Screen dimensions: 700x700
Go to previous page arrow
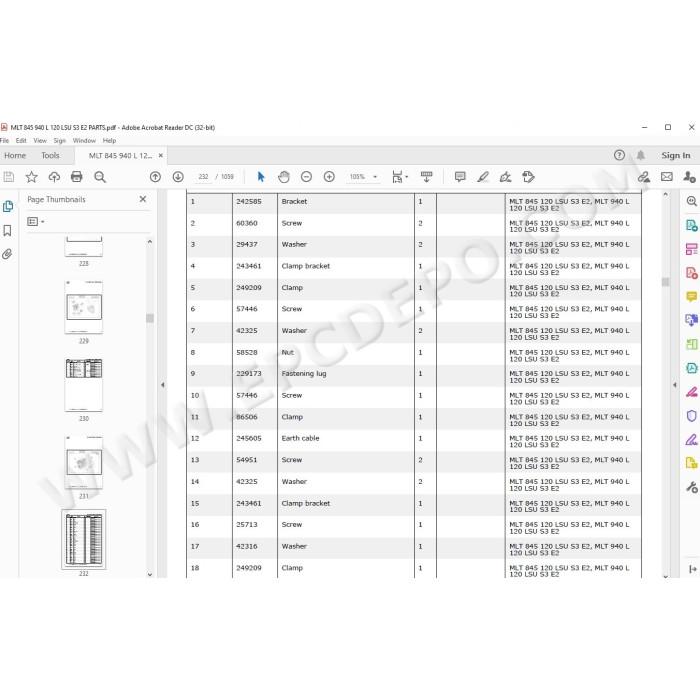(155, 177)
